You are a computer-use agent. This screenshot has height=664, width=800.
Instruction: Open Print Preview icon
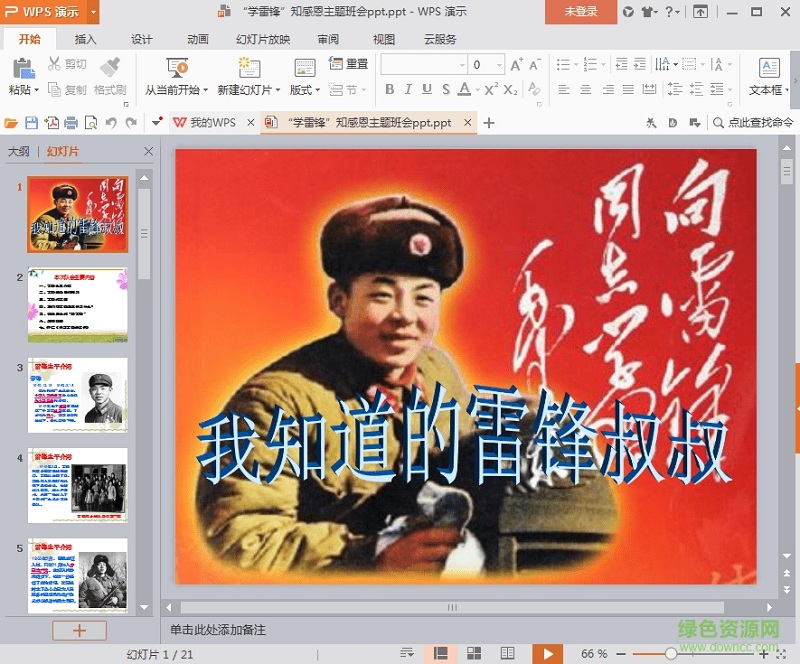pos(91,123)
